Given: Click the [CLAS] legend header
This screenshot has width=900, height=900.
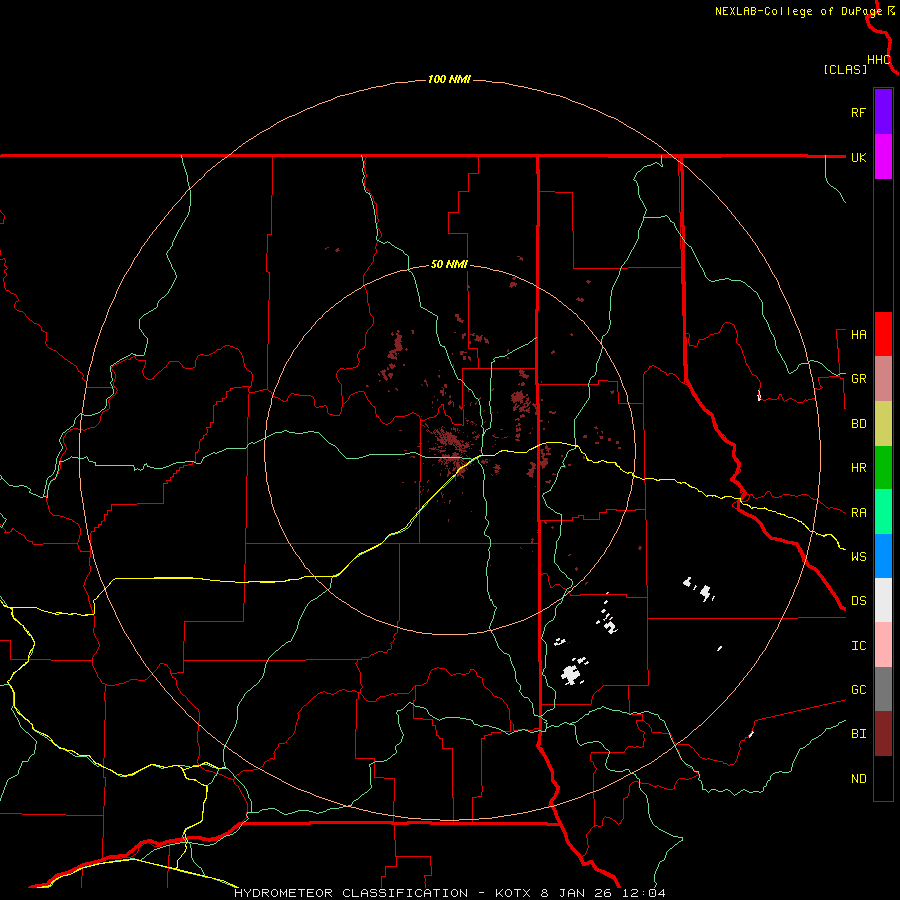Looking at the screenshot, I should 845,69.
